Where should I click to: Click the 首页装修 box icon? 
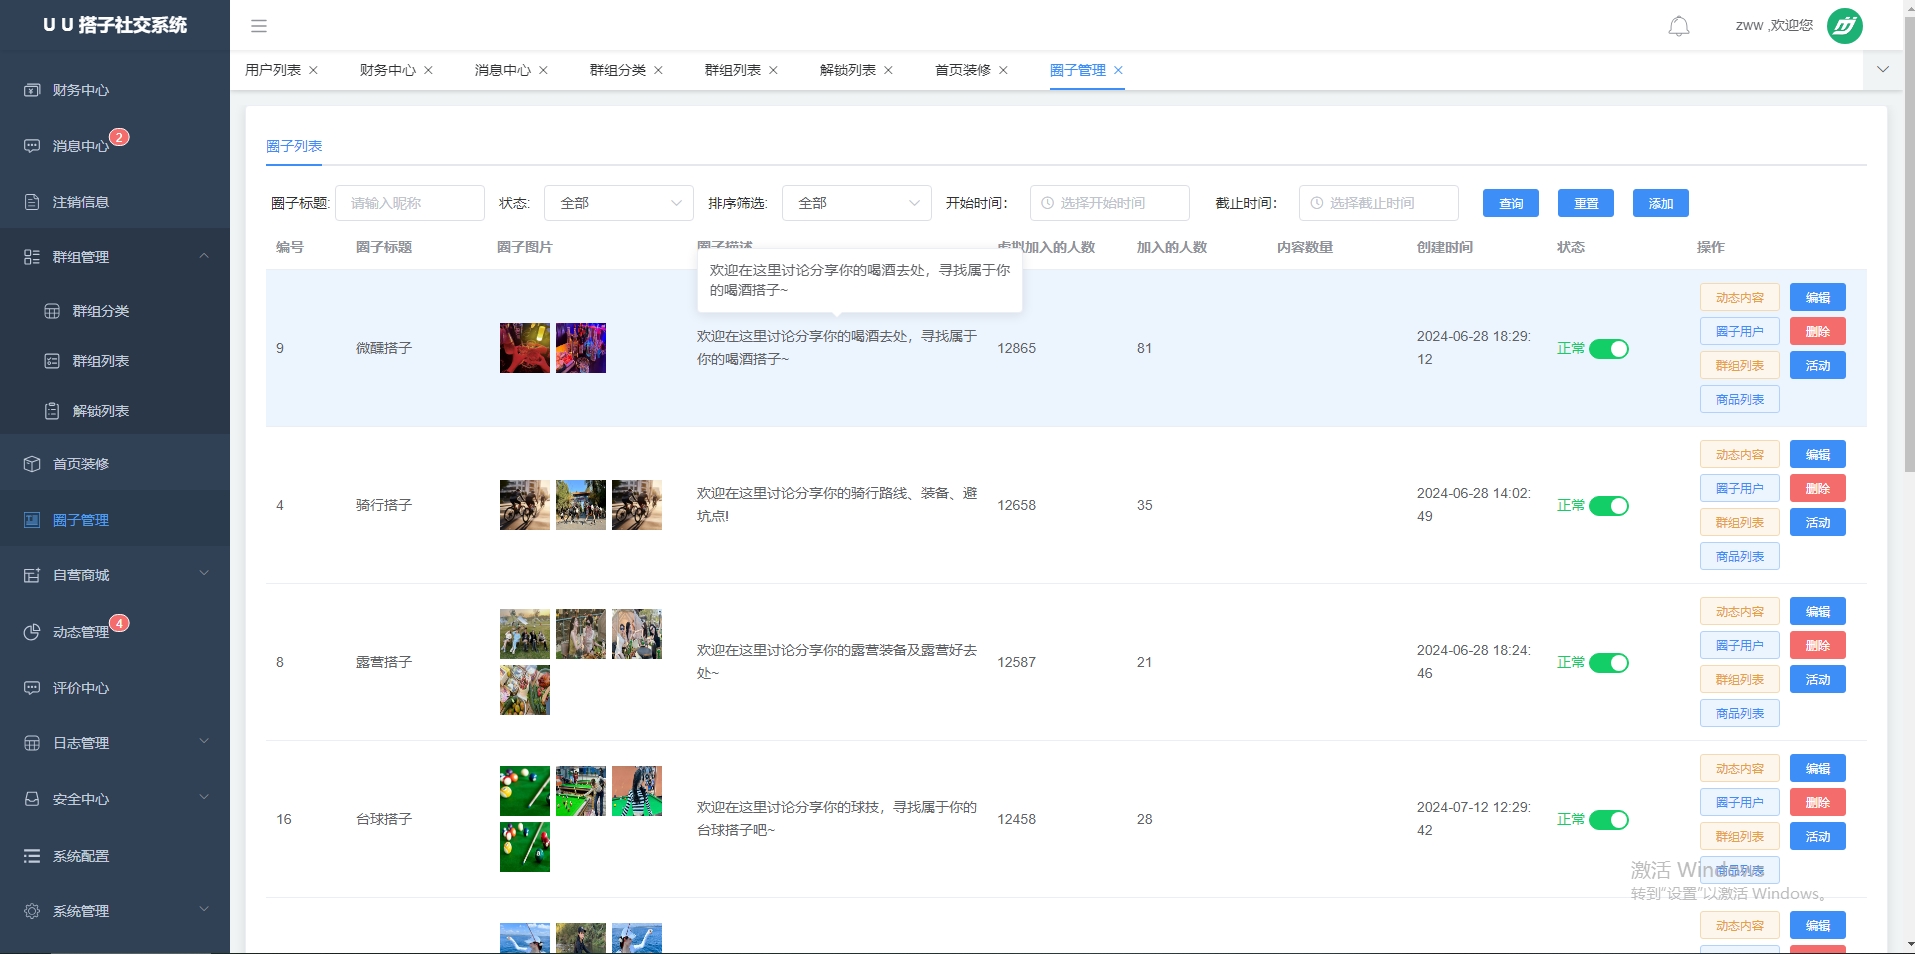pos(32,464)
